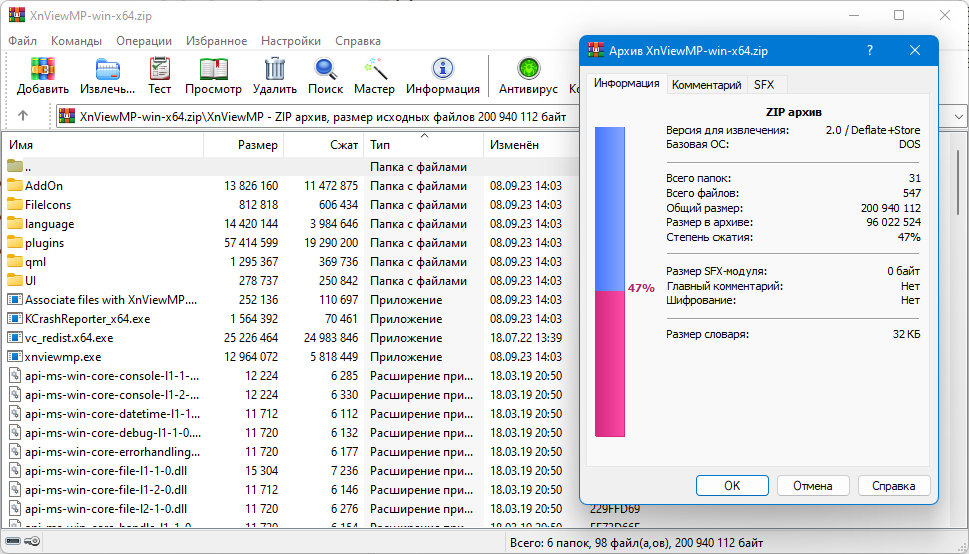Select the FileIcons folder
Screen dimensions: 969x554
[40, 205]
